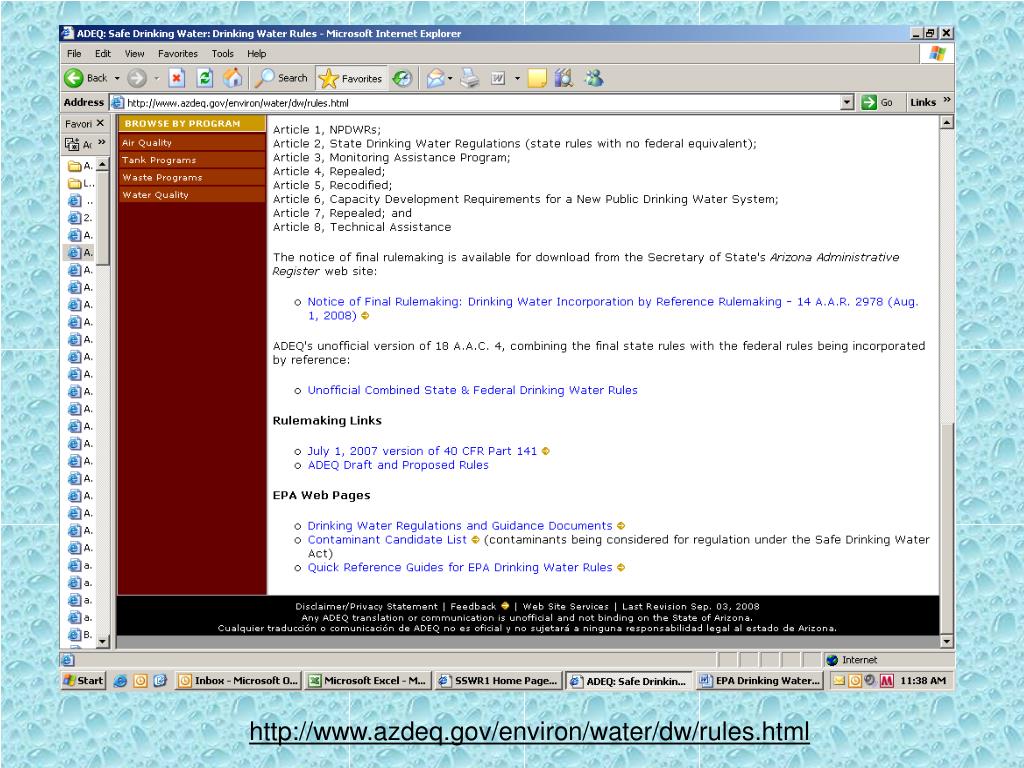This screenshot has width=1024, height=768.
Task: Expand the Edit button dropdown arrow
Action: (517, 78)
